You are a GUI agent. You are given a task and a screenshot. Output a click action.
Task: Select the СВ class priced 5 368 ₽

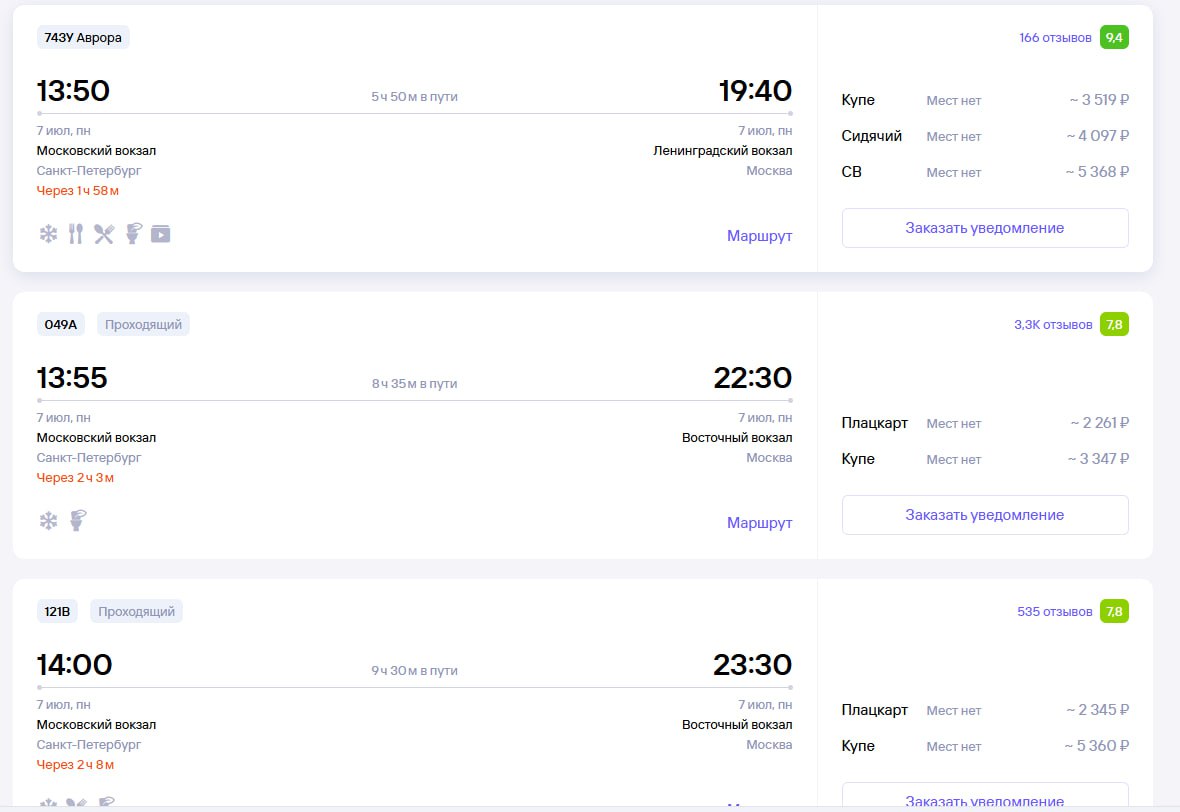984,172
